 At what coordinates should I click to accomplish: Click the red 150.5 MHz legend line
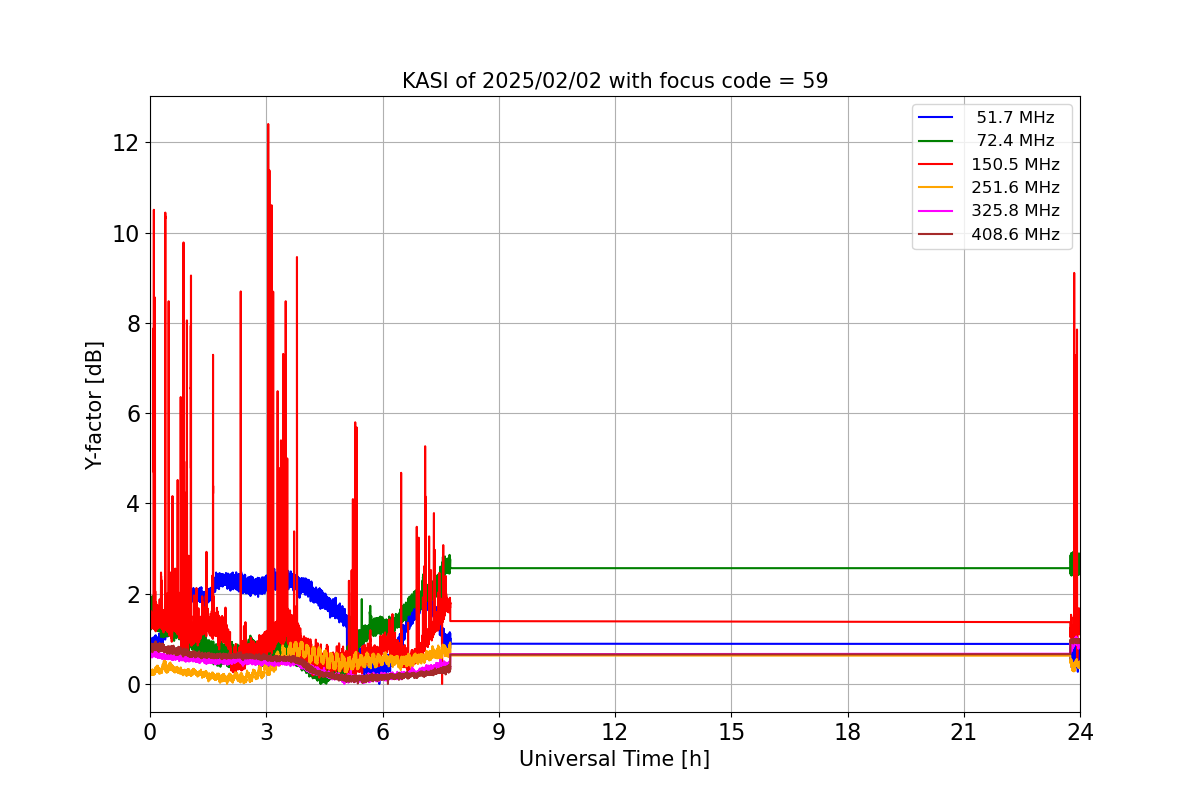point(935,165)
